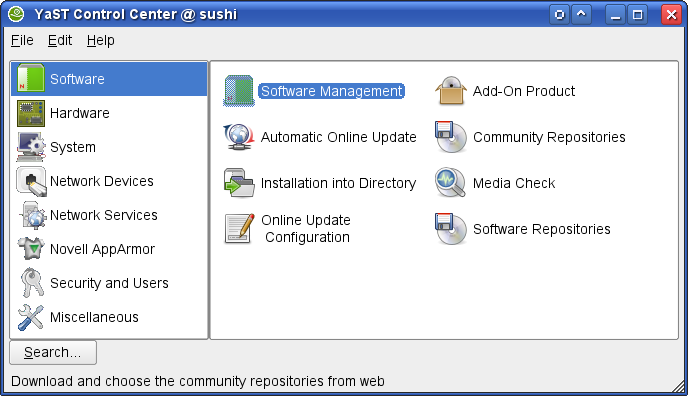Select the Software category icon
The image size is (688, 396).
coord(31,78)
